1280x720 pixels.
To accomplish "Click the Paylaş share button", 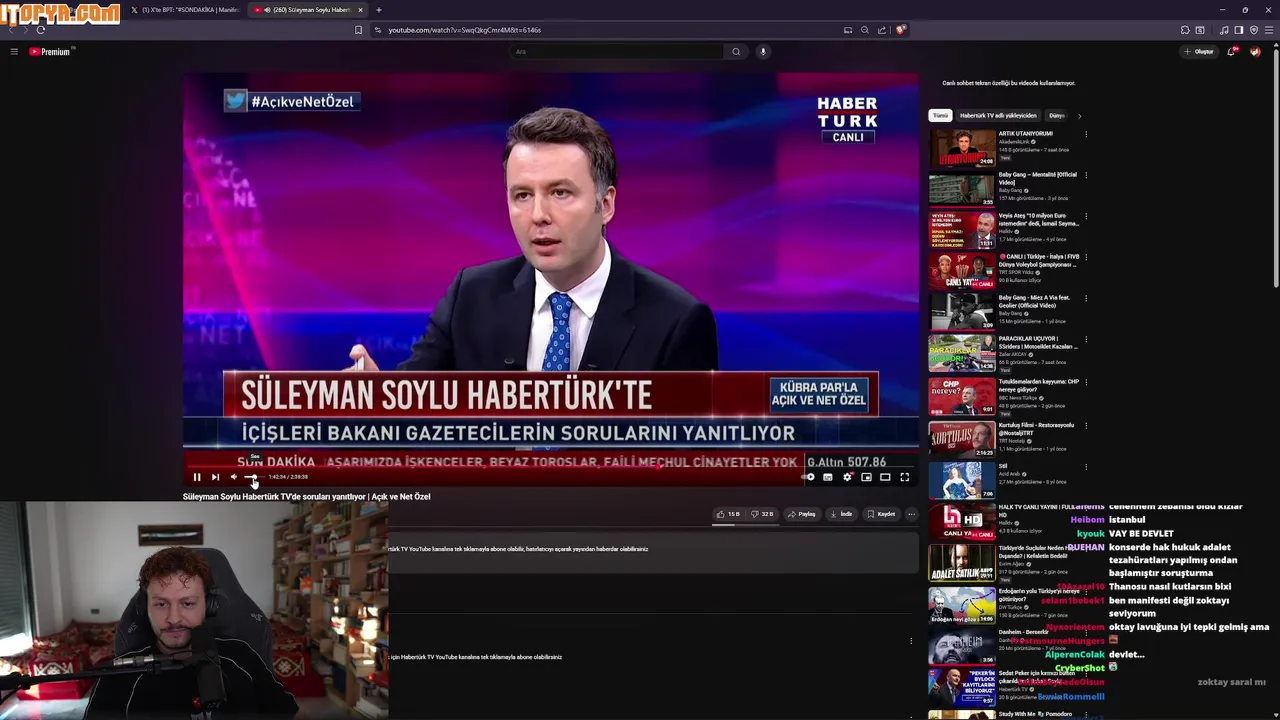I will point(802,514).
